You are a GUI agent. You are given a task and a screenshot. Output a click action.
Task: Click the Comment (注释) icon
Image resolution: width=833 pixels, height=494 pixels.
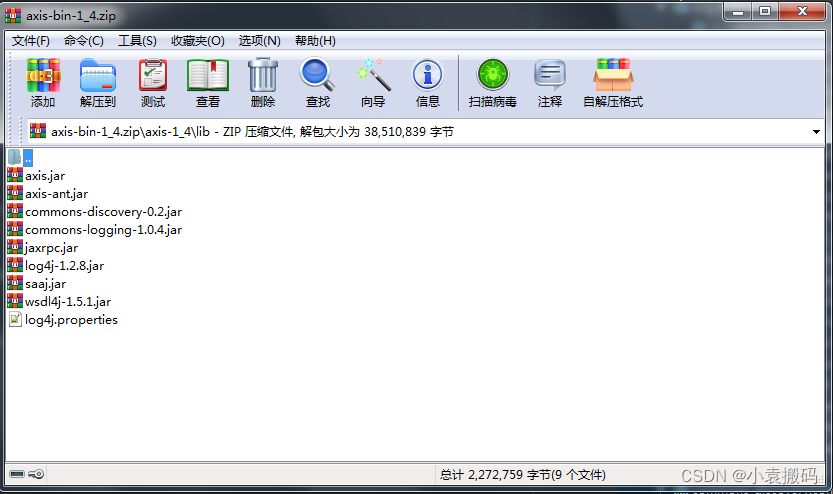coord(550,75)
